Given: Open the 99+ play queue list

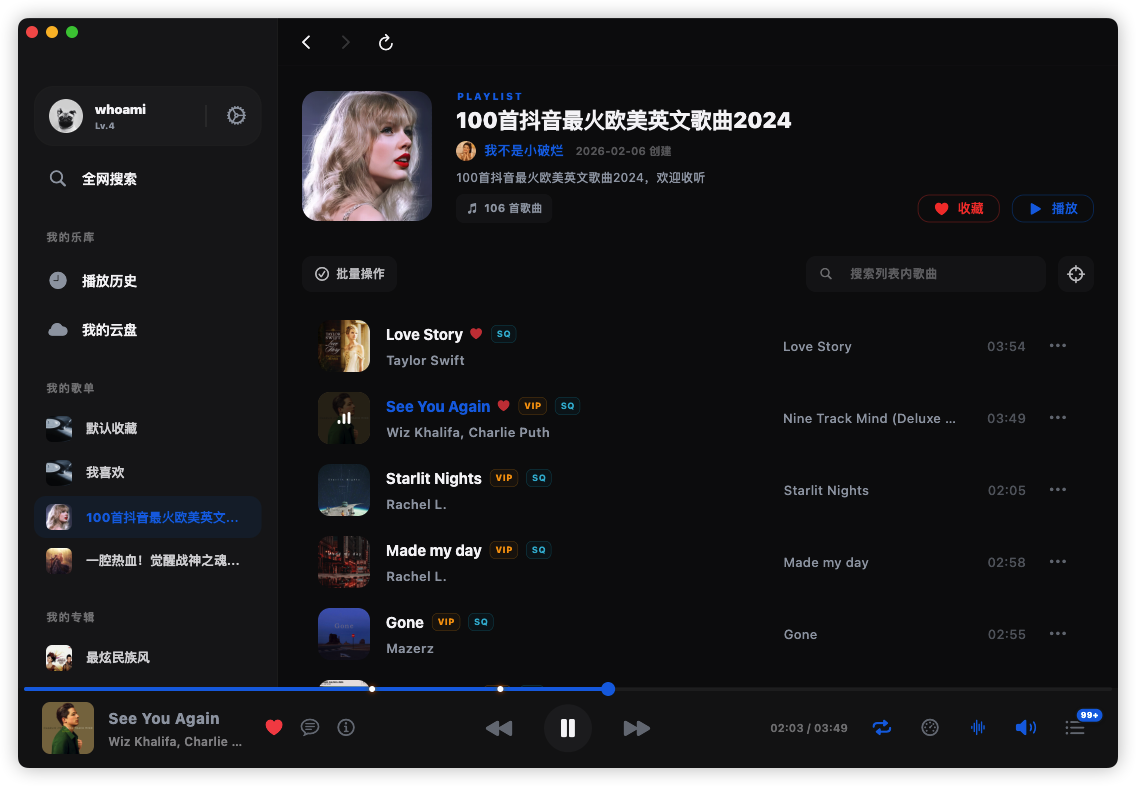Looking at the screenshot, I should point(1075,727).
